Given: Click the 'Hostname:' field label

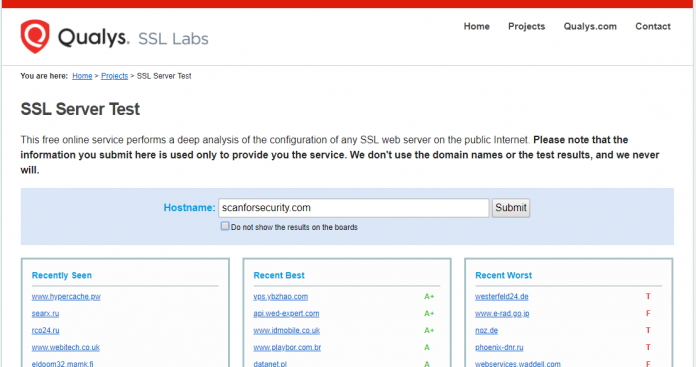Looking at the screenshot, I should coord(189,208).
